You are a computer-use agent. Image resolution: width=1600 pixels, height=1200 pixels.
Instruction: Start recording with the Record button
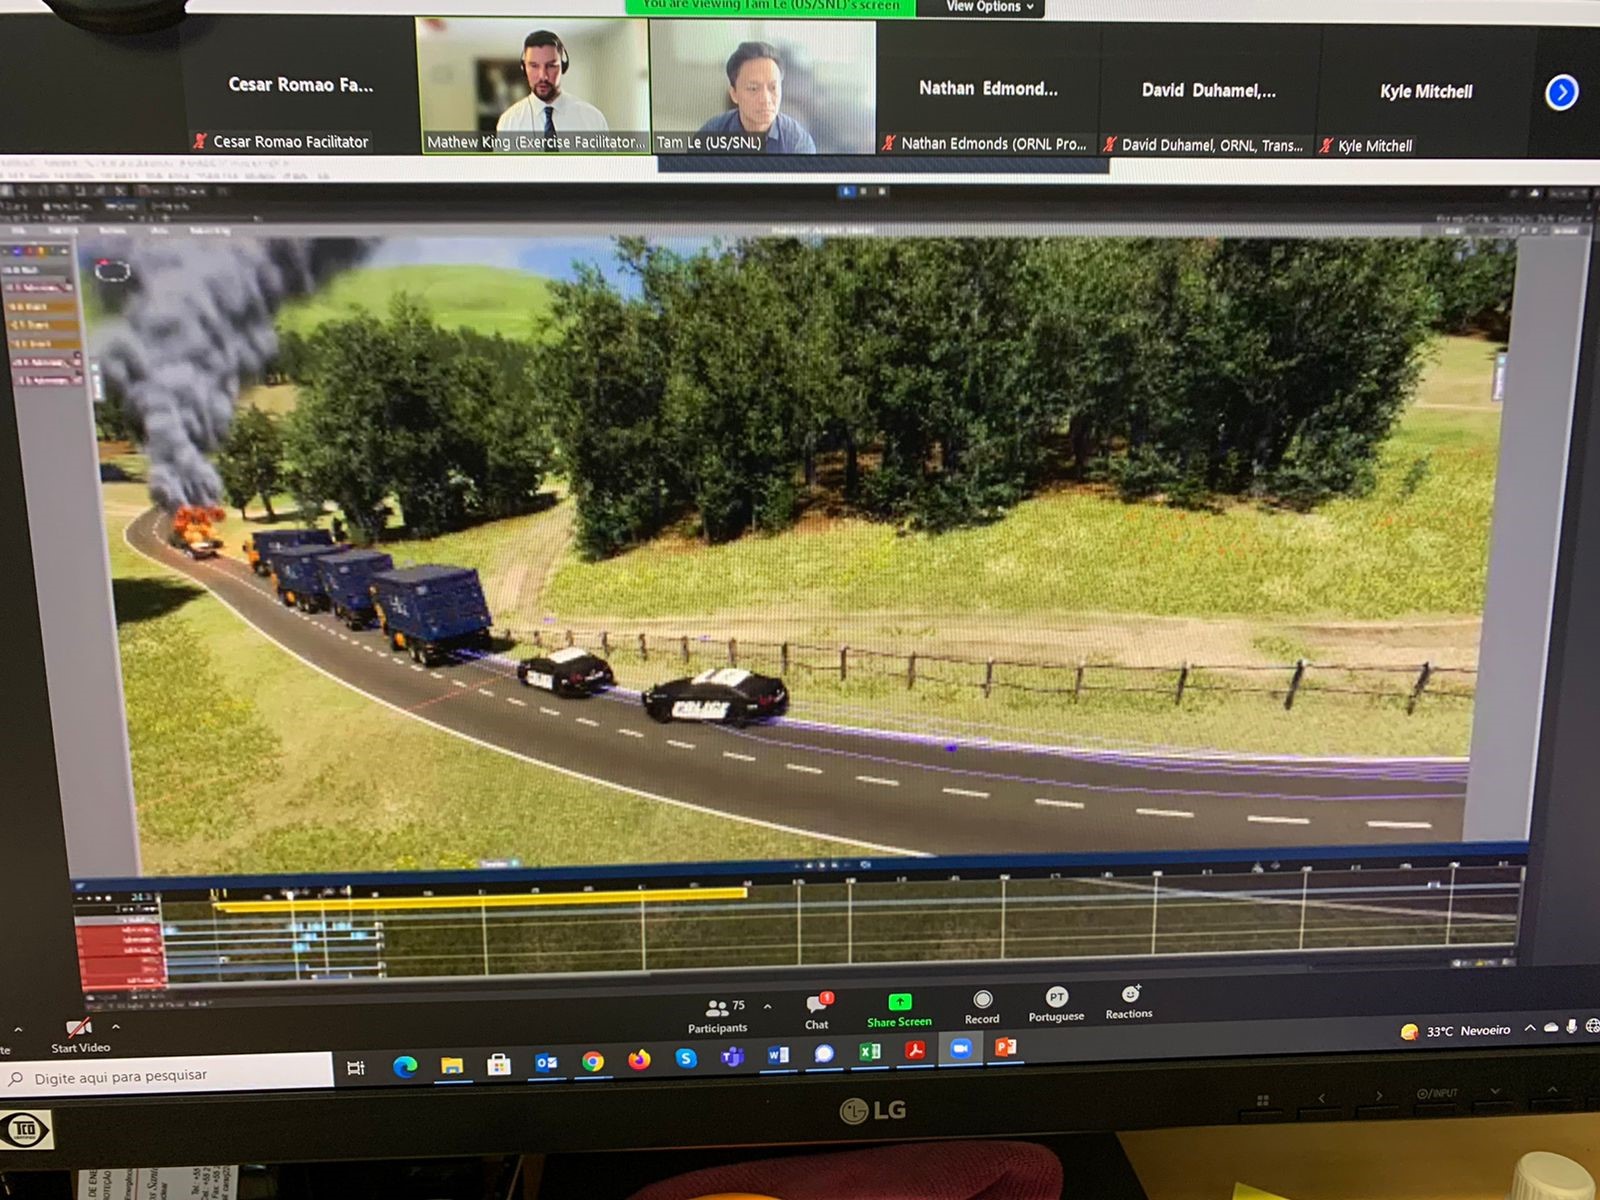coord(982,1005)
